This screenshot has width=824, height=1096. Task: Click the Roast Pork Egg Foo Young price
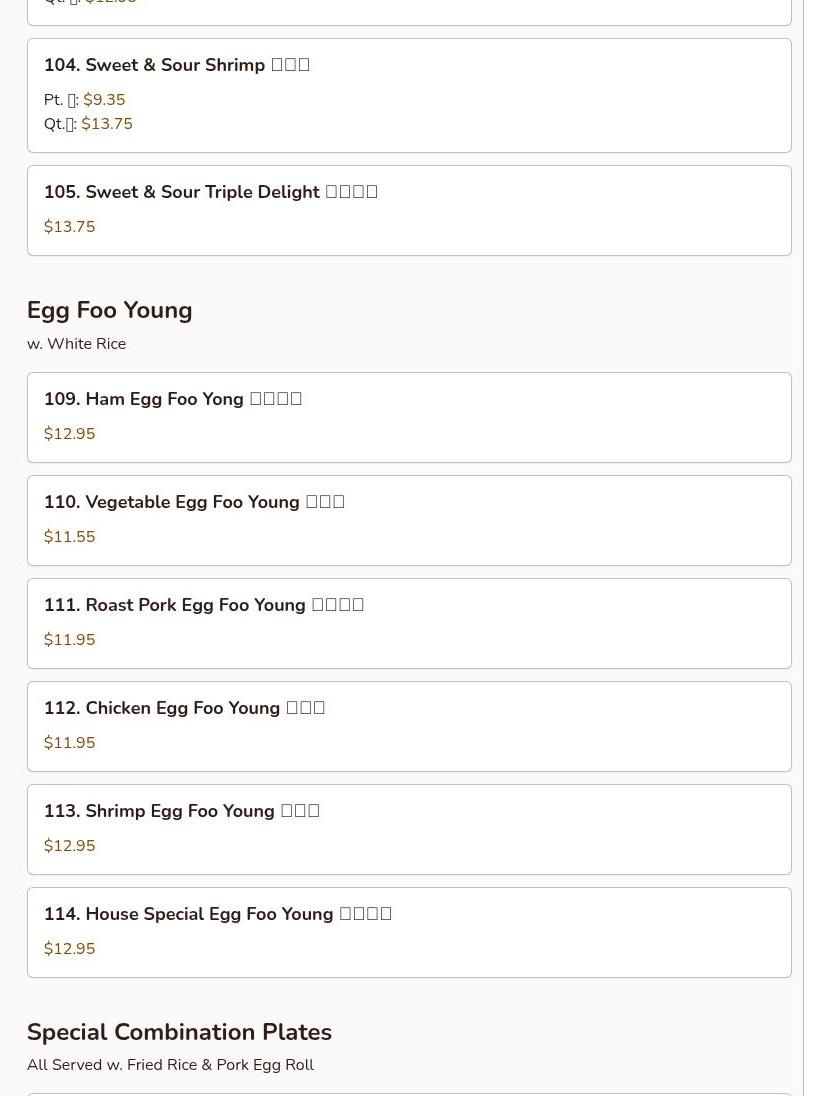click(70, 640)
